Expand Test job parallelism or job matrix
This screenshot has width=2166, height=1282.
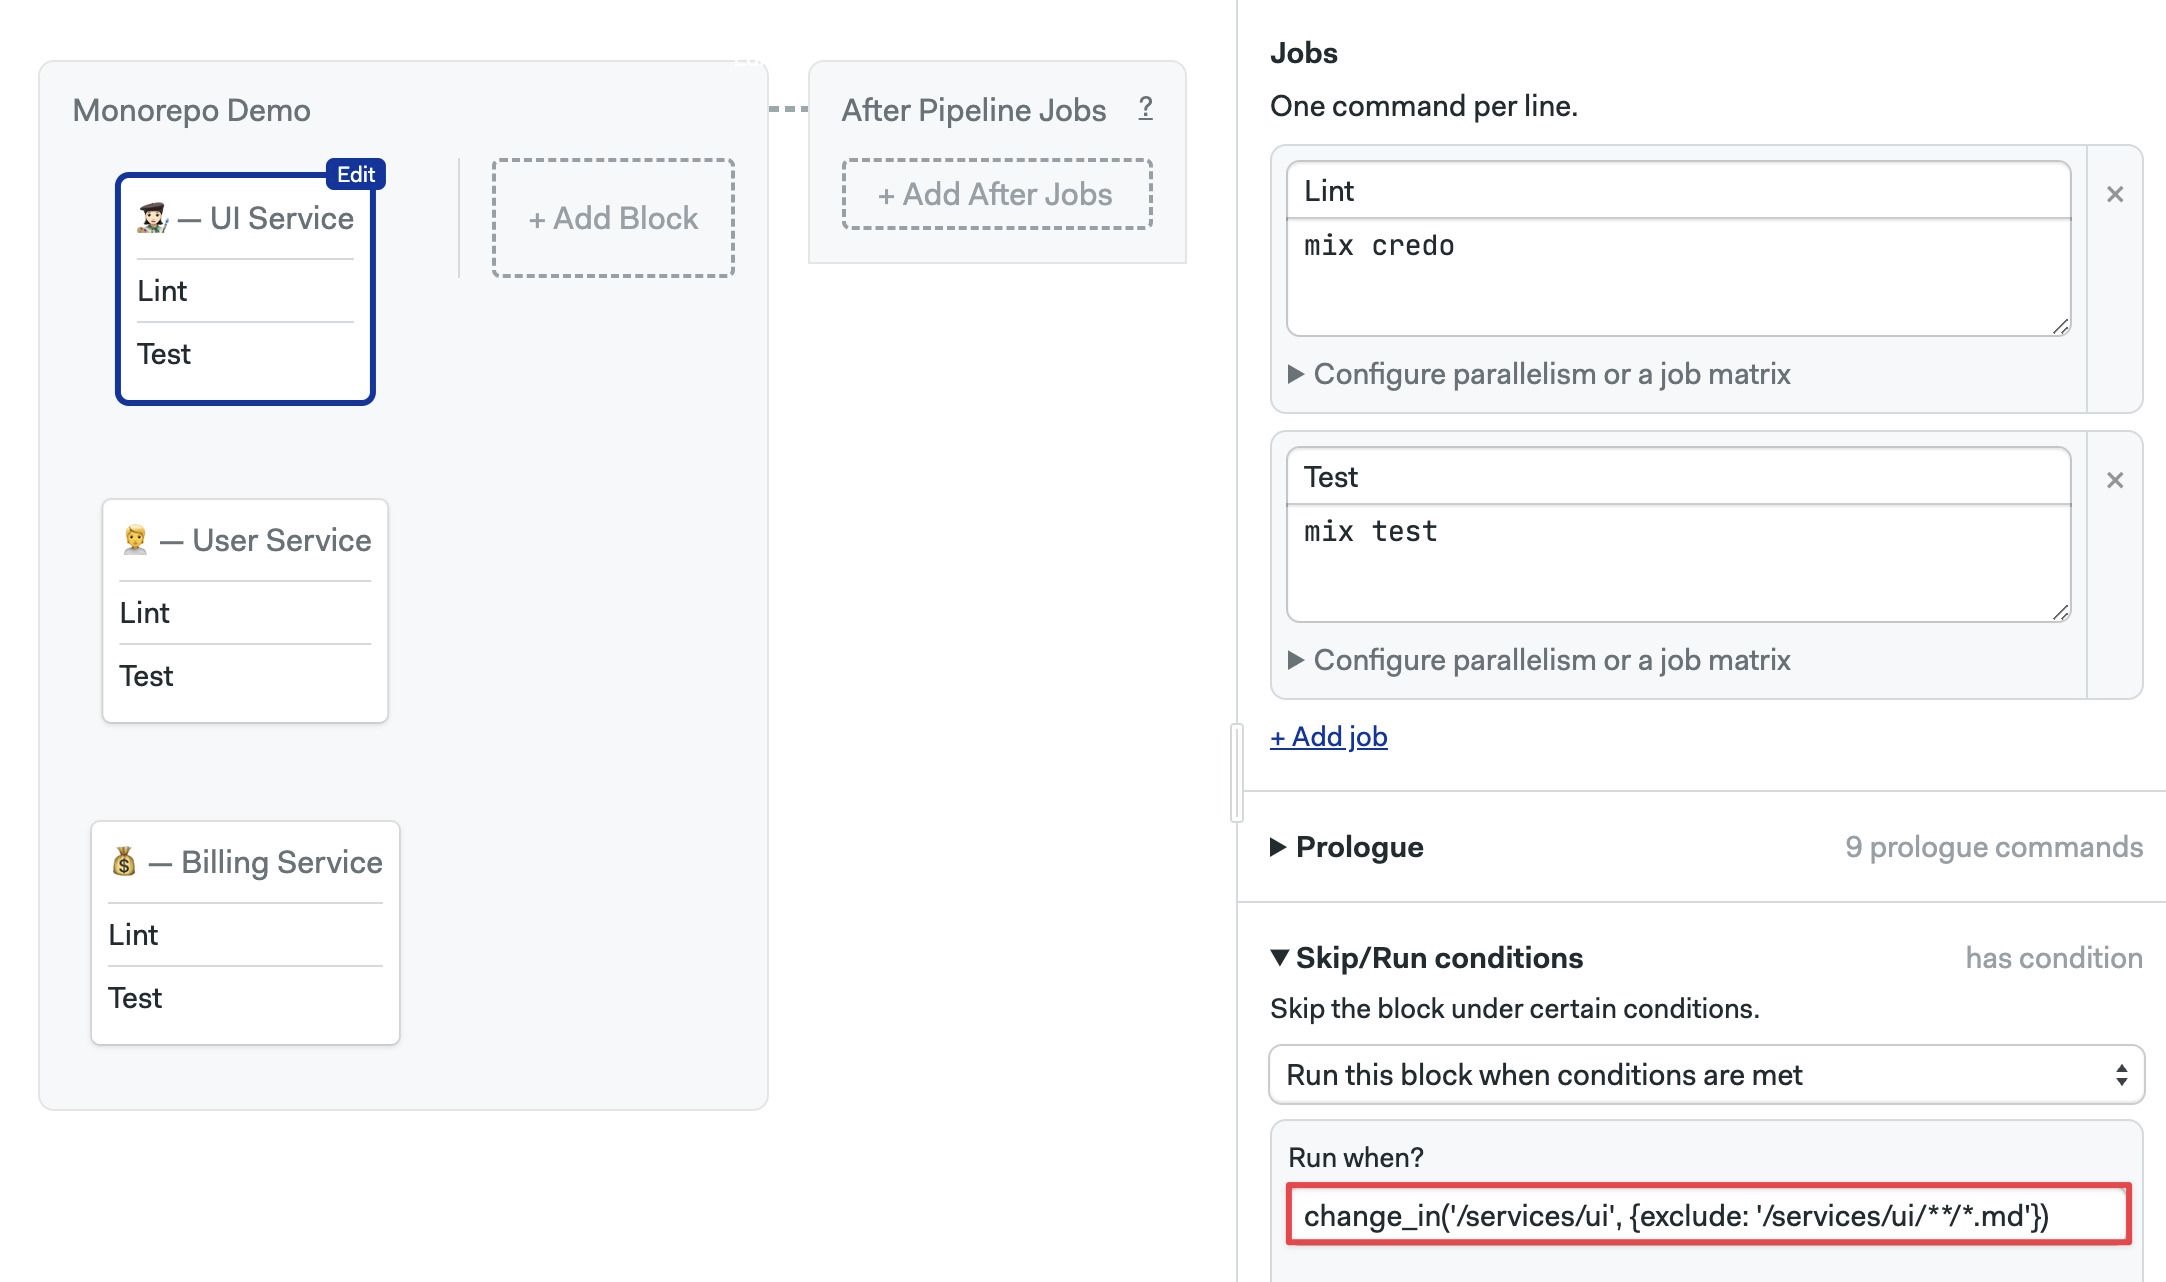(x=1540, y=660)
